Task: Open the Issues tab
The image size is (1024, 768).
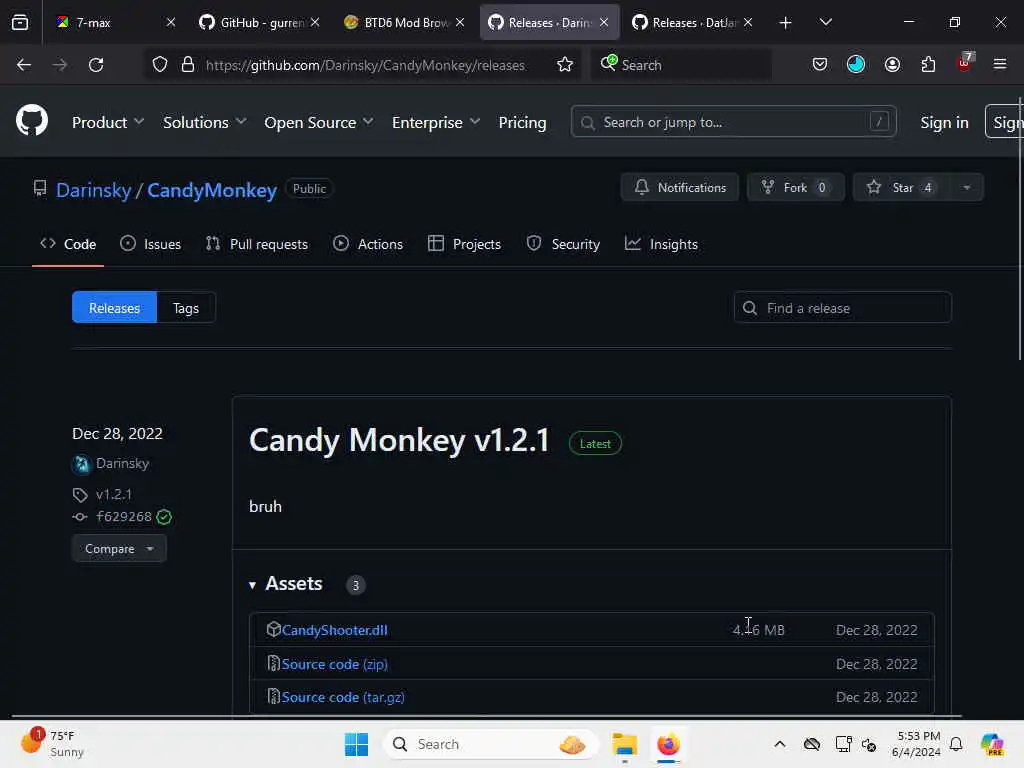Action: (151, 244)
